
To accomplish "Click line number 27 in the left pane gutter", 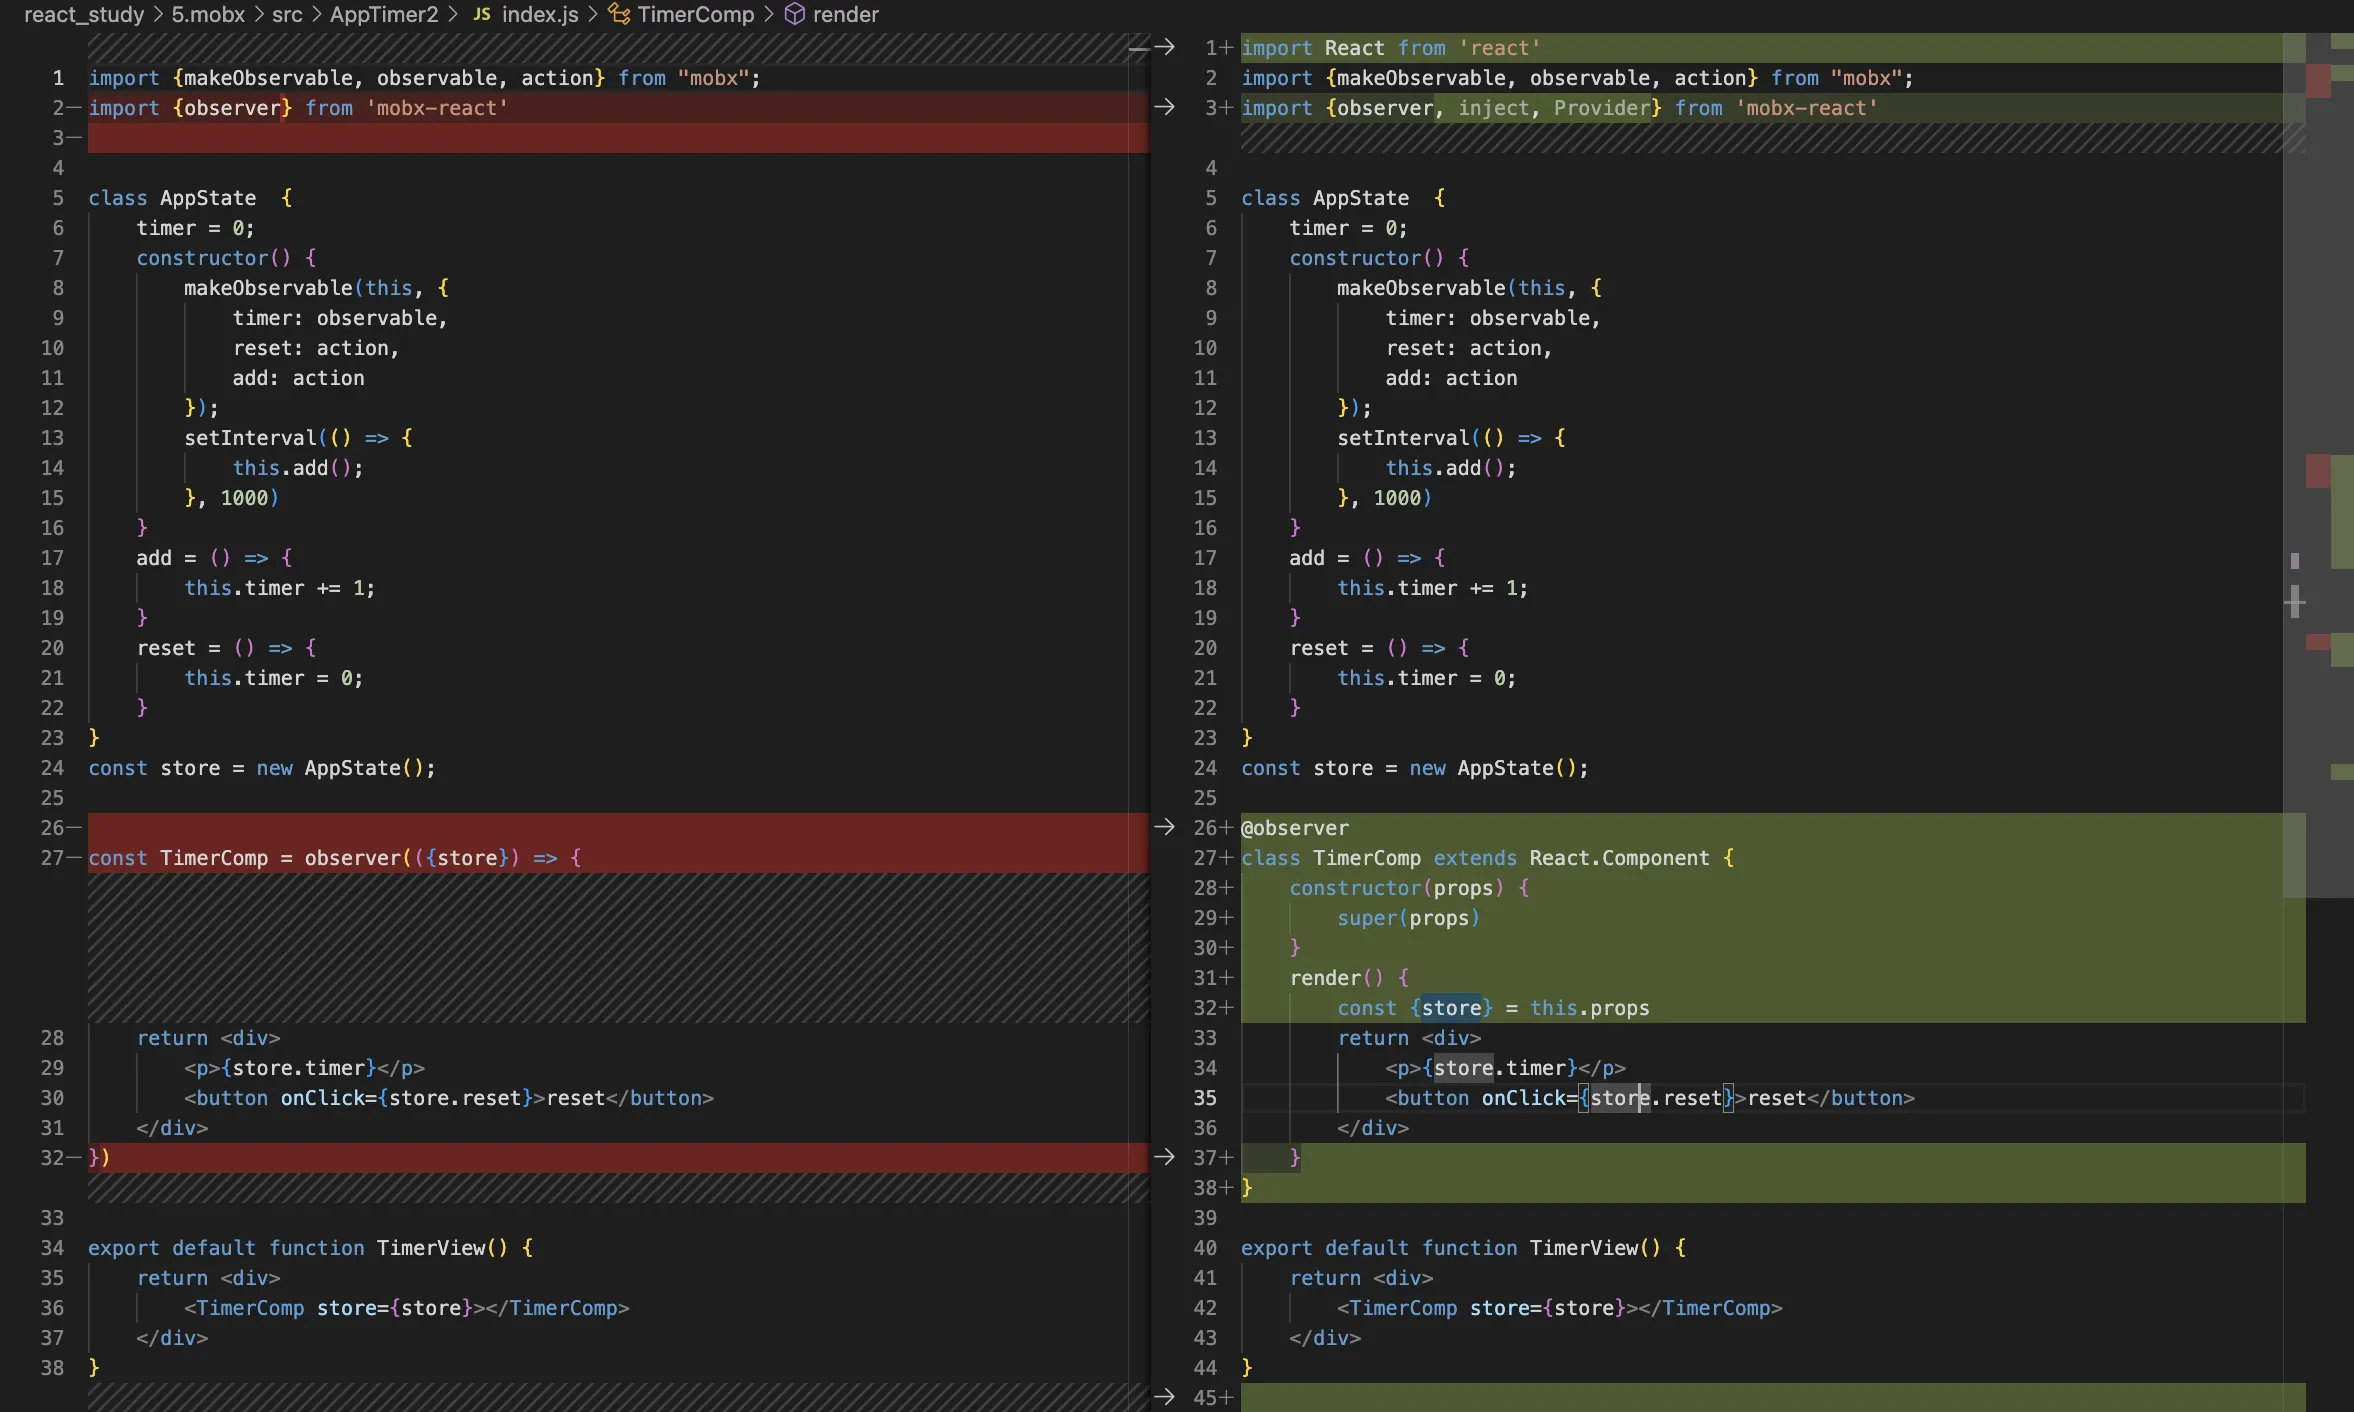I will coord(52,858).
